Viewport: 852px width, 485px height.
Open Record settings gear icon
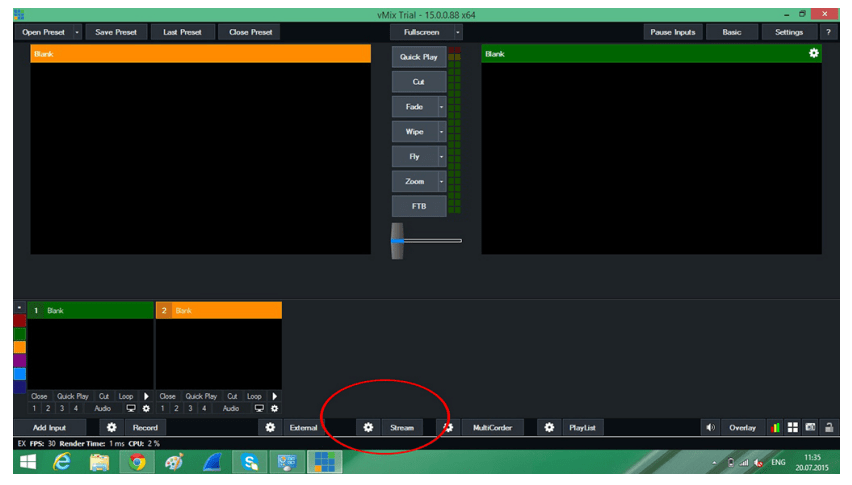pyautogui.click(x=111, y=427)
